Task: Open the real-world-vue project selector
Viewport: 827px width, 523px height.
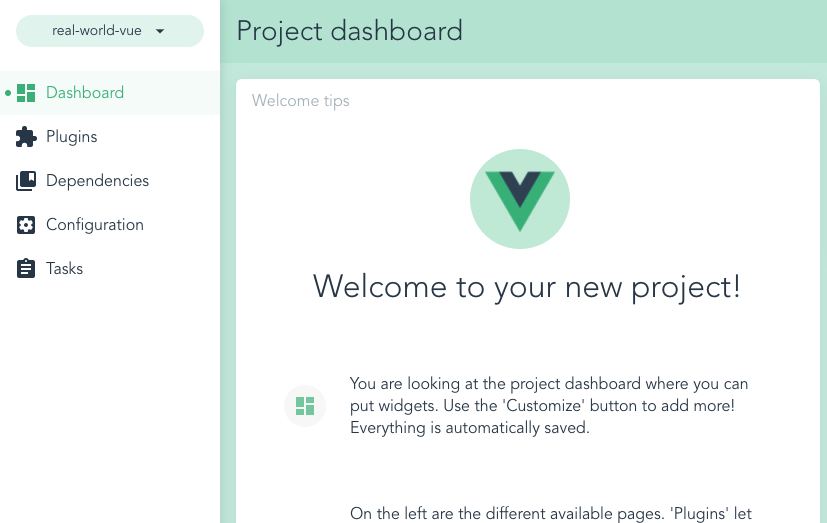Action: pyautogui.click(x=97, y=31)
